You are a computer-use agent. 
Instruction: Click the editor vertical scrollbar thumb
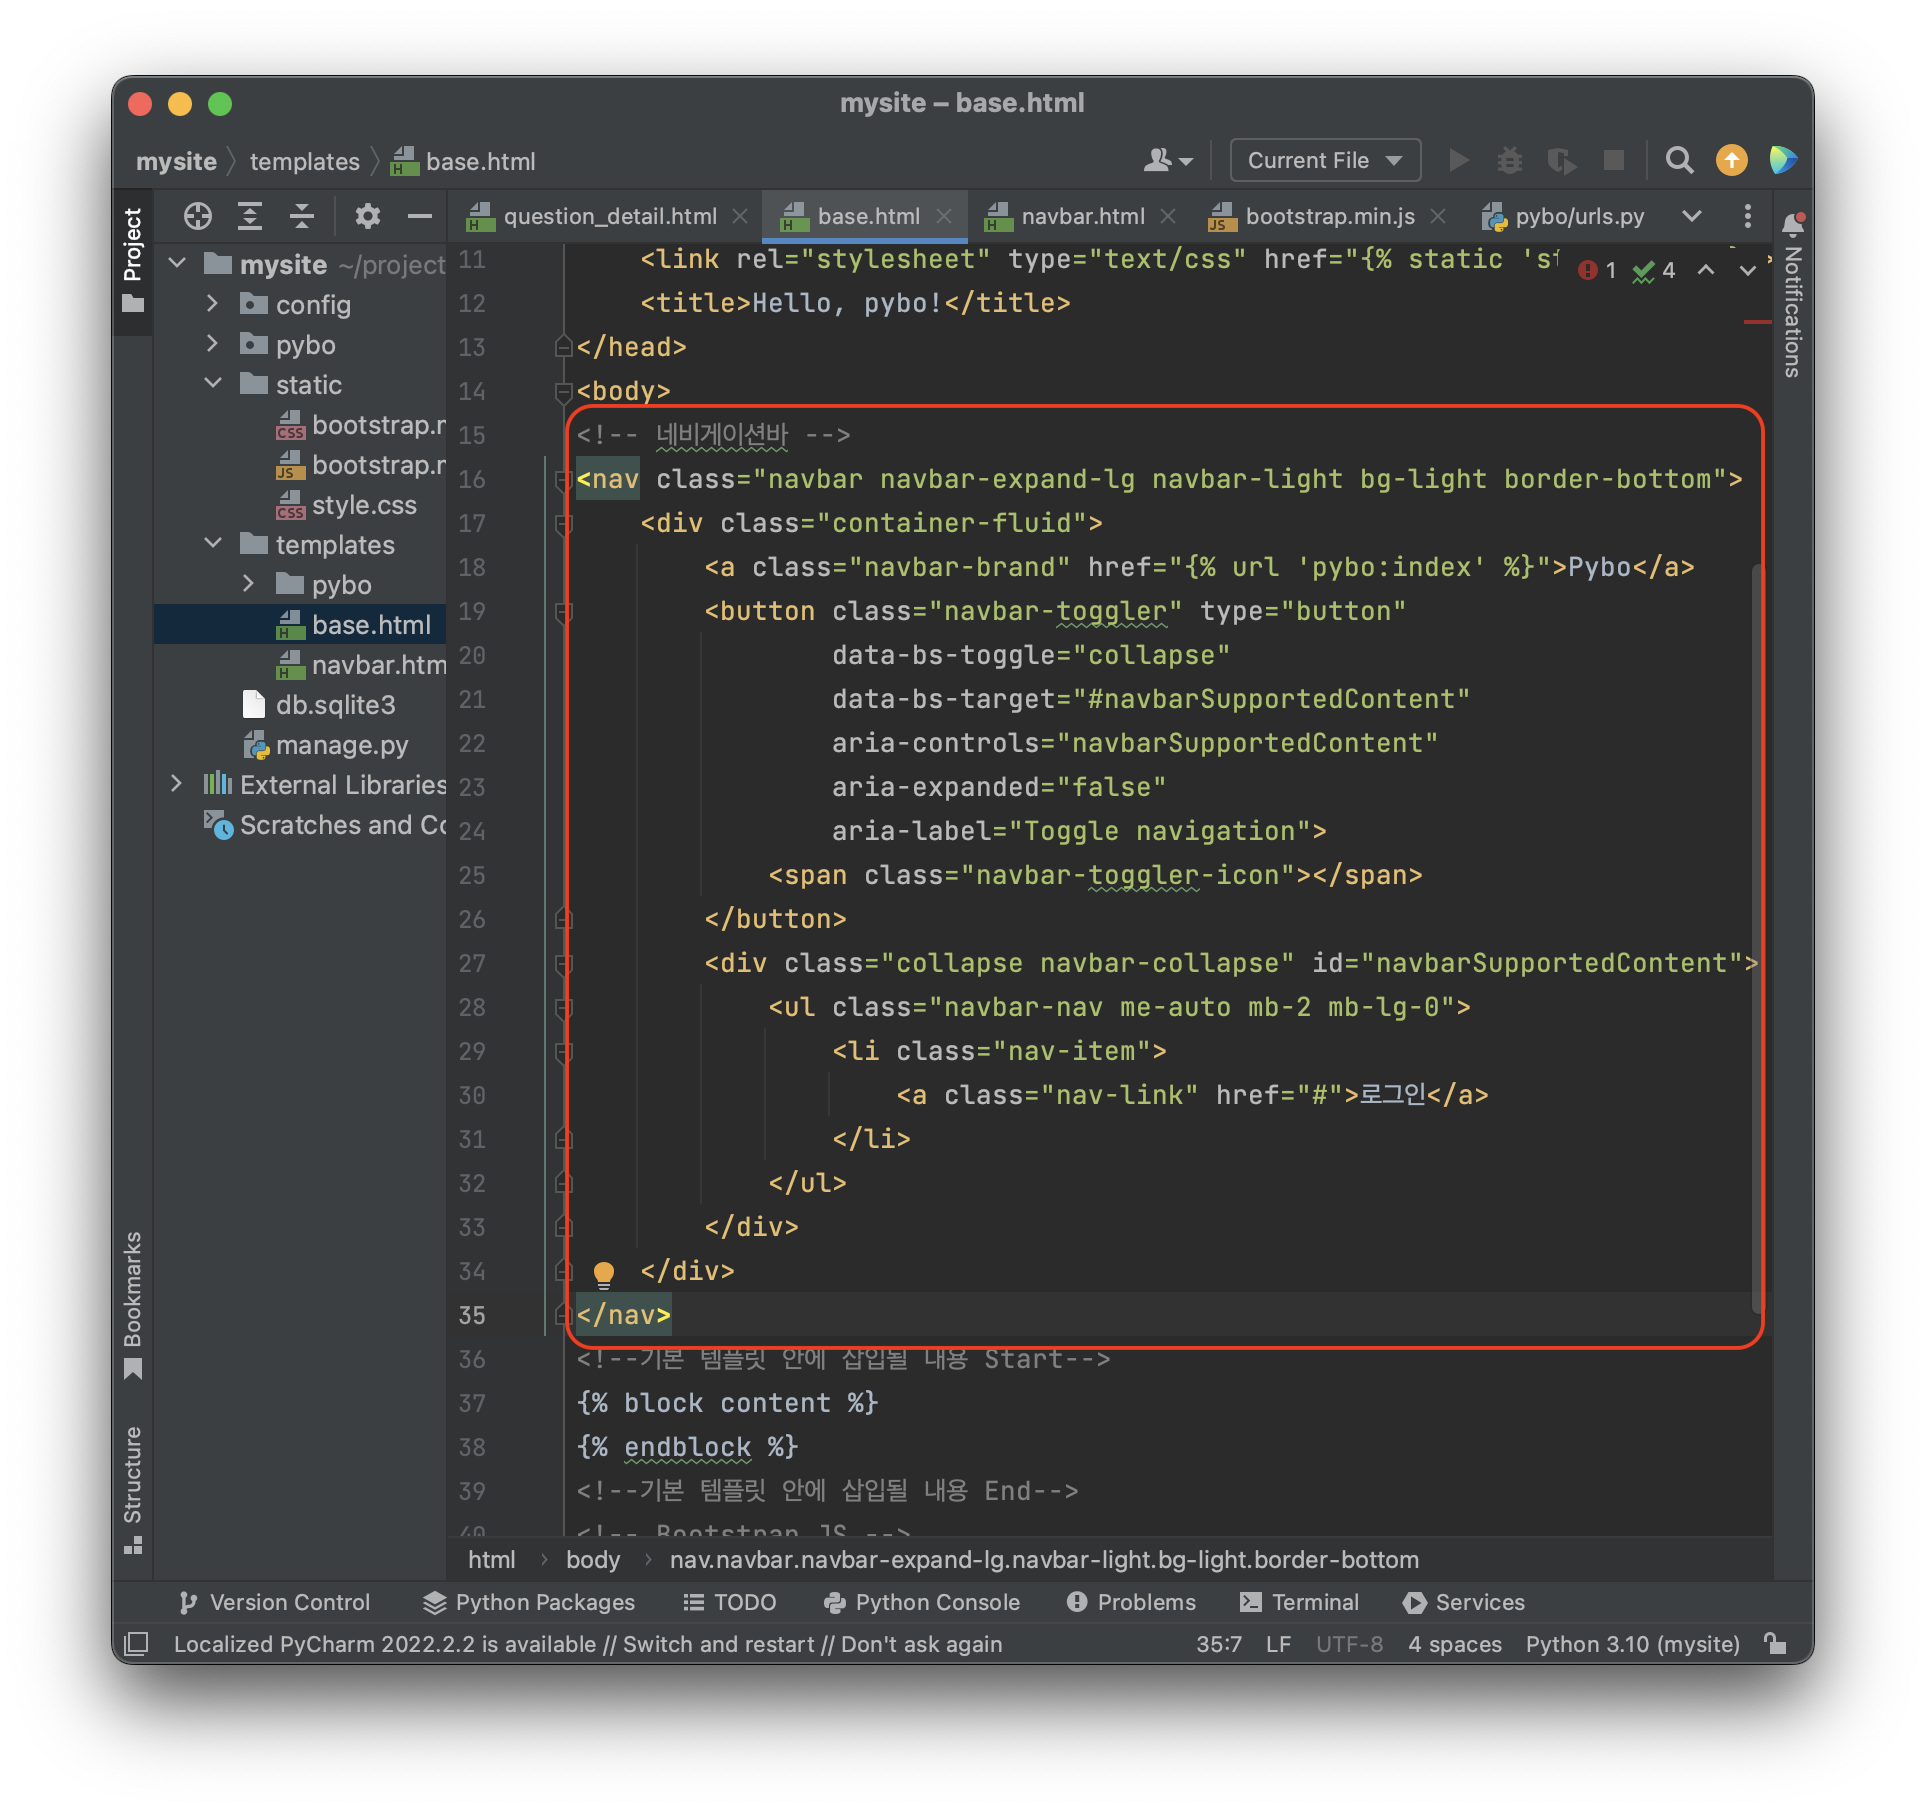1756,940
